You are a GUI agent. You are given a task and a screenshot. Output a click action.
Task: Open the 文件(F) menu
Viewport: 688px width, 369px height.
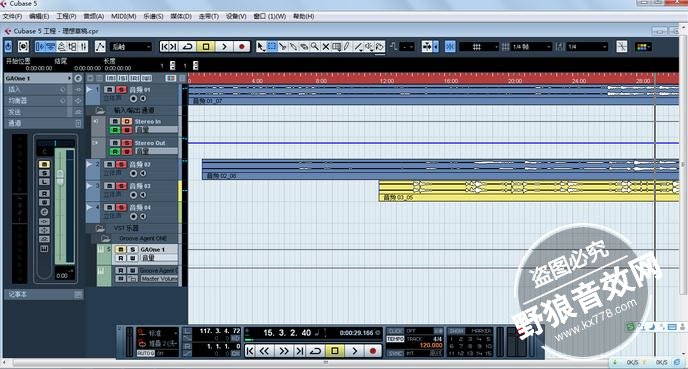point(12,16)
